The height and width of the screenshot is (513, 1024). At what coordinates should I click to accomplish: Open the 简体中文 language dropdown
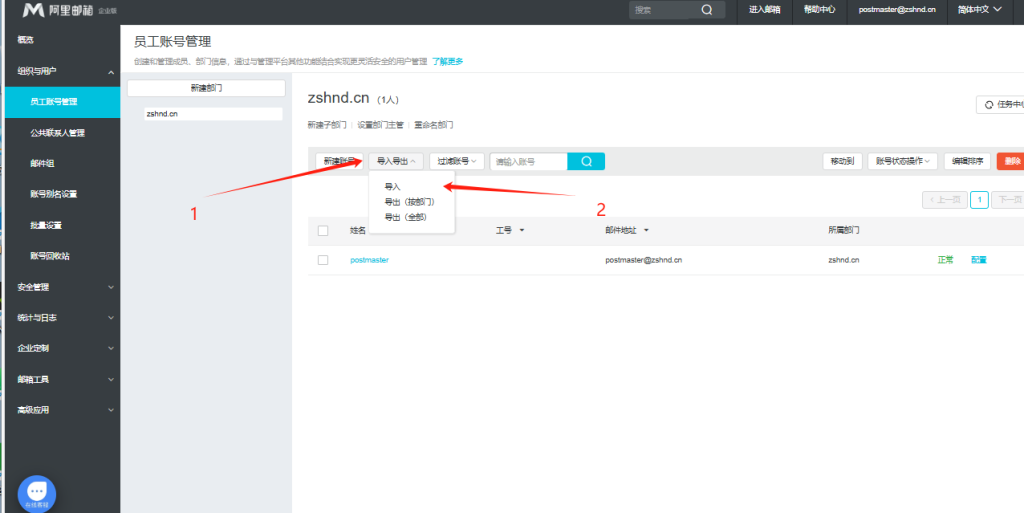(x=979, y=10)
